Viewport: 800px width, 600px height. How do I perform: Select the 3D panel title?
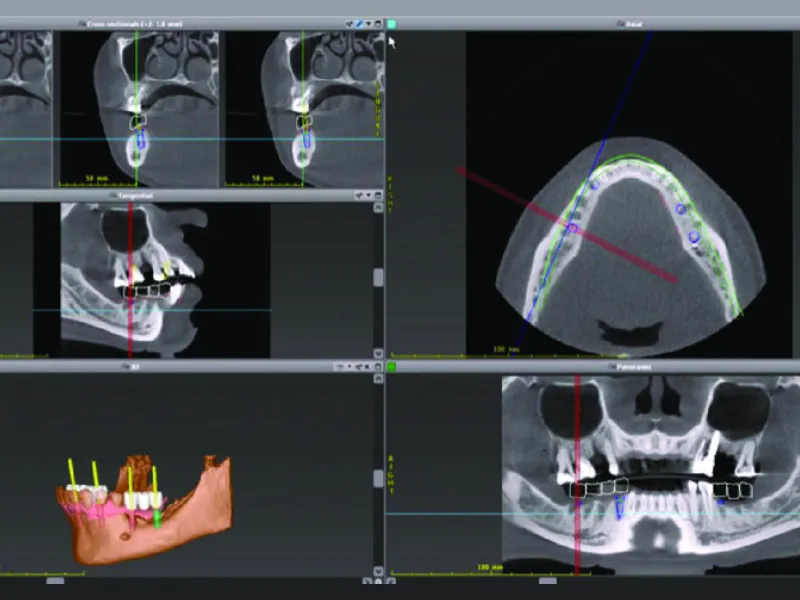tap(135, 367)
